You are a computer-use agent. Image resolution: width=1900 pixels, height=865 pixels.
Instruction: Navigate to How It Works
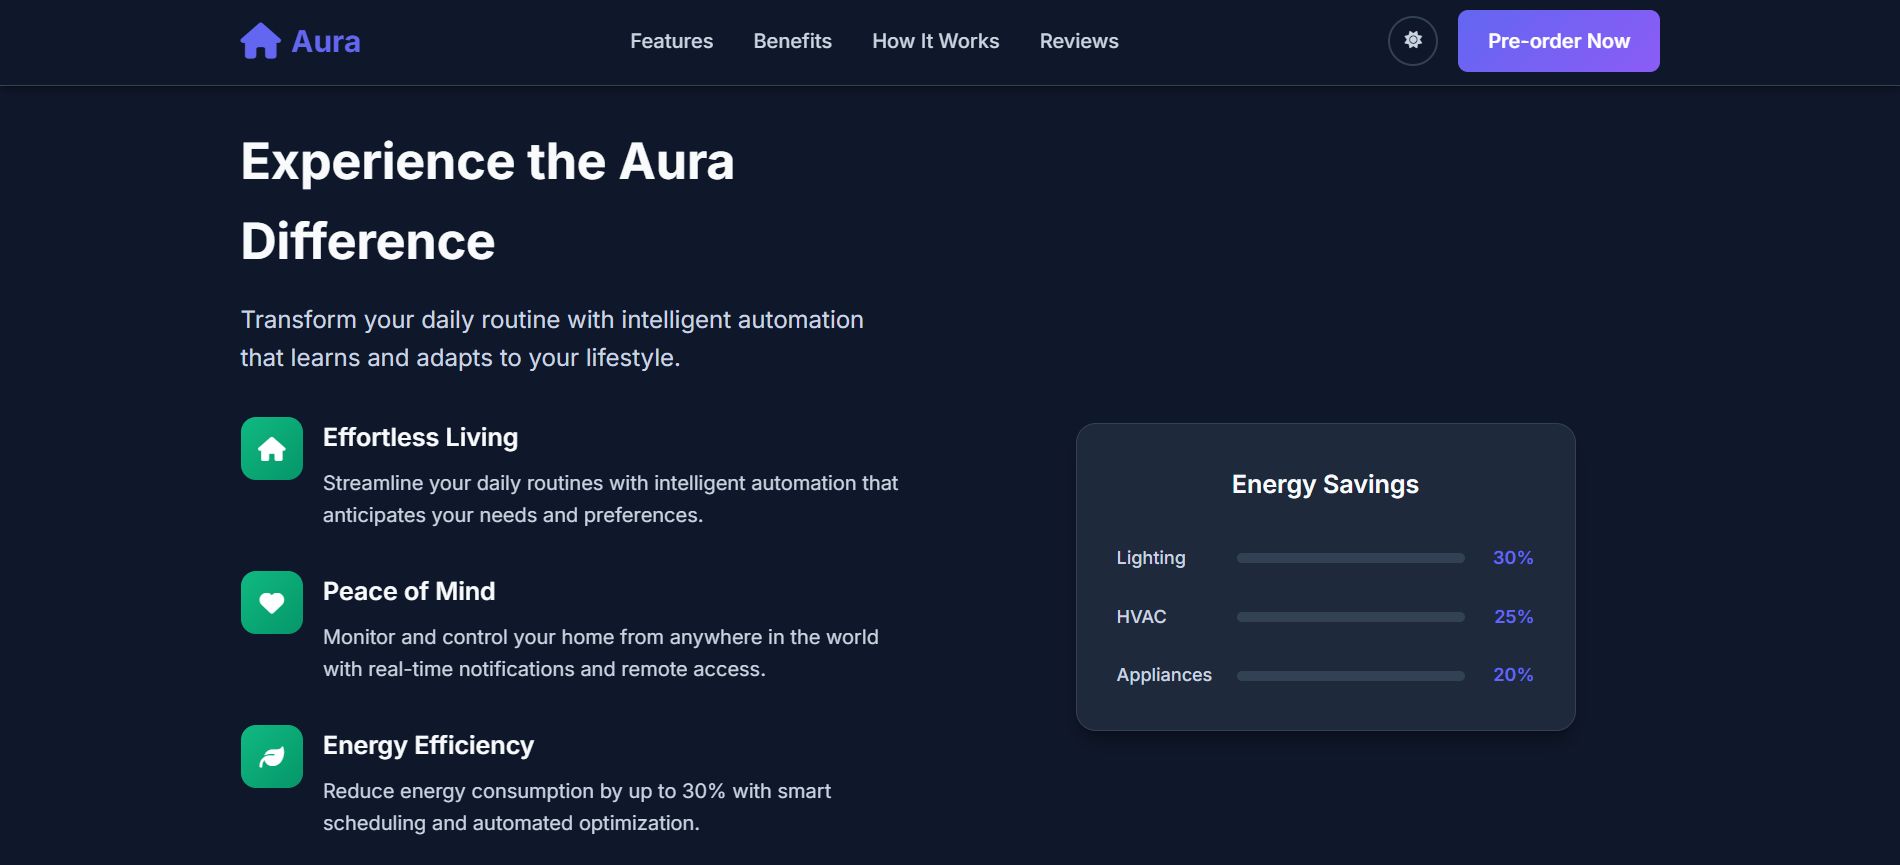[935, 41]
